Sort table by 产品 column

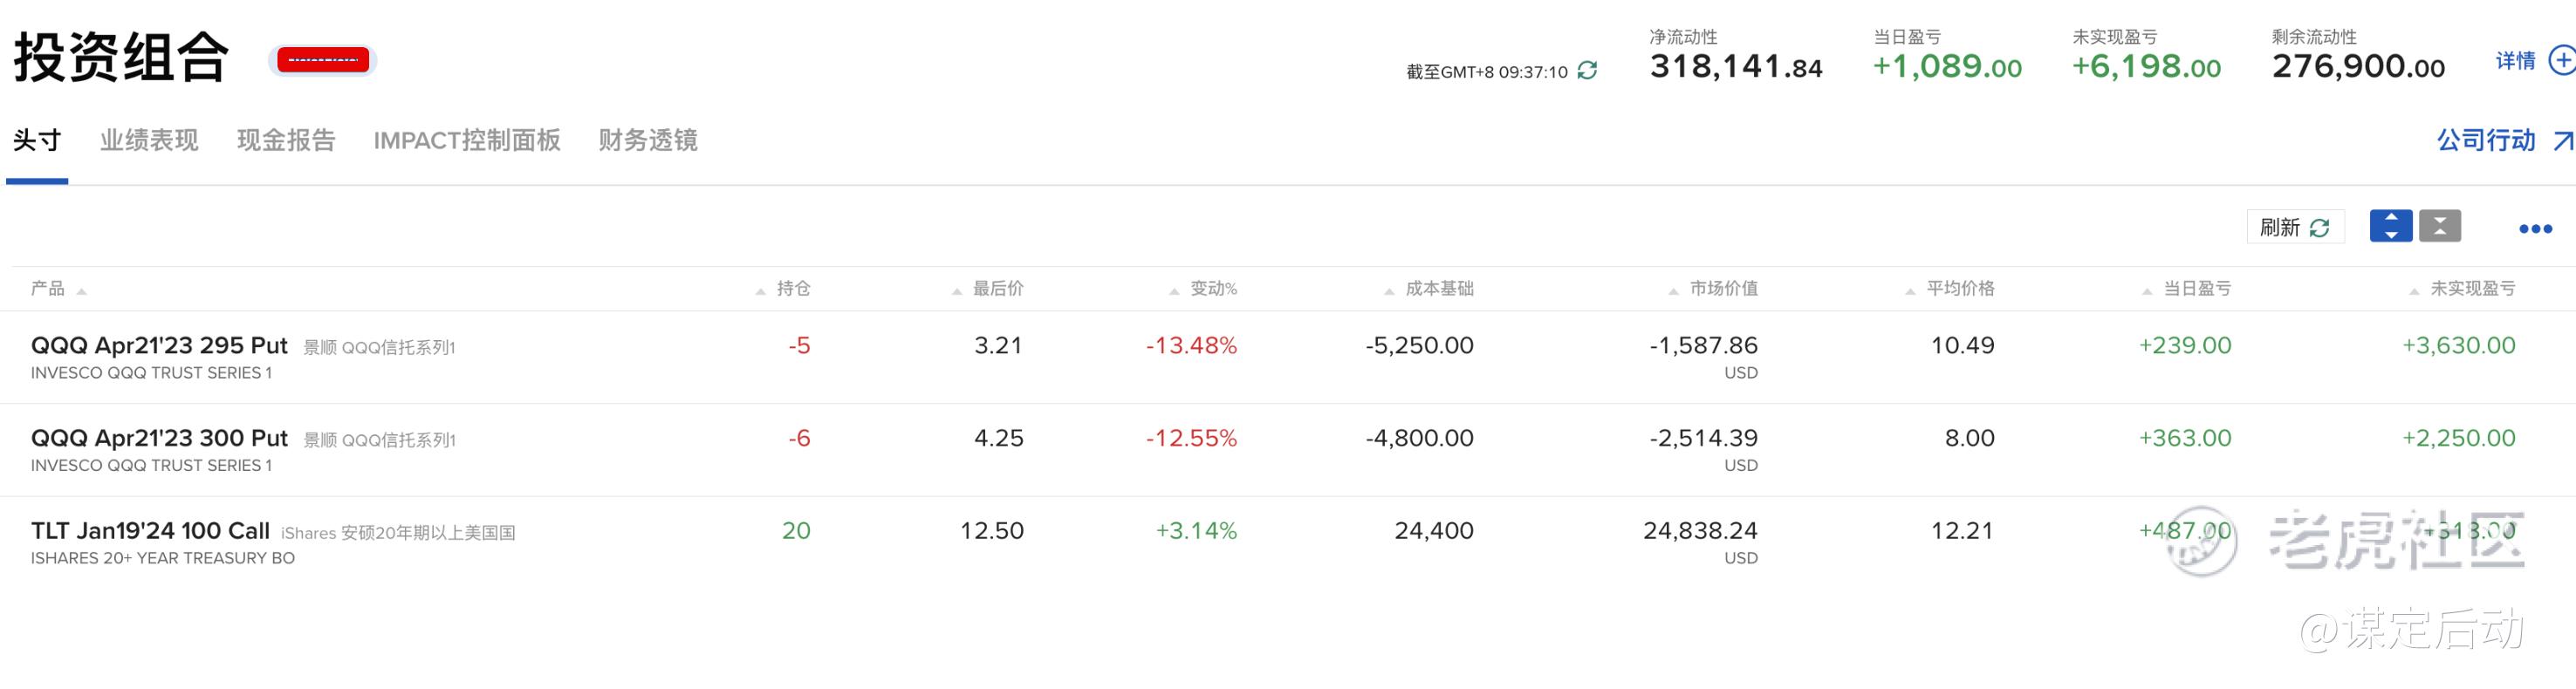pos(48,289)
